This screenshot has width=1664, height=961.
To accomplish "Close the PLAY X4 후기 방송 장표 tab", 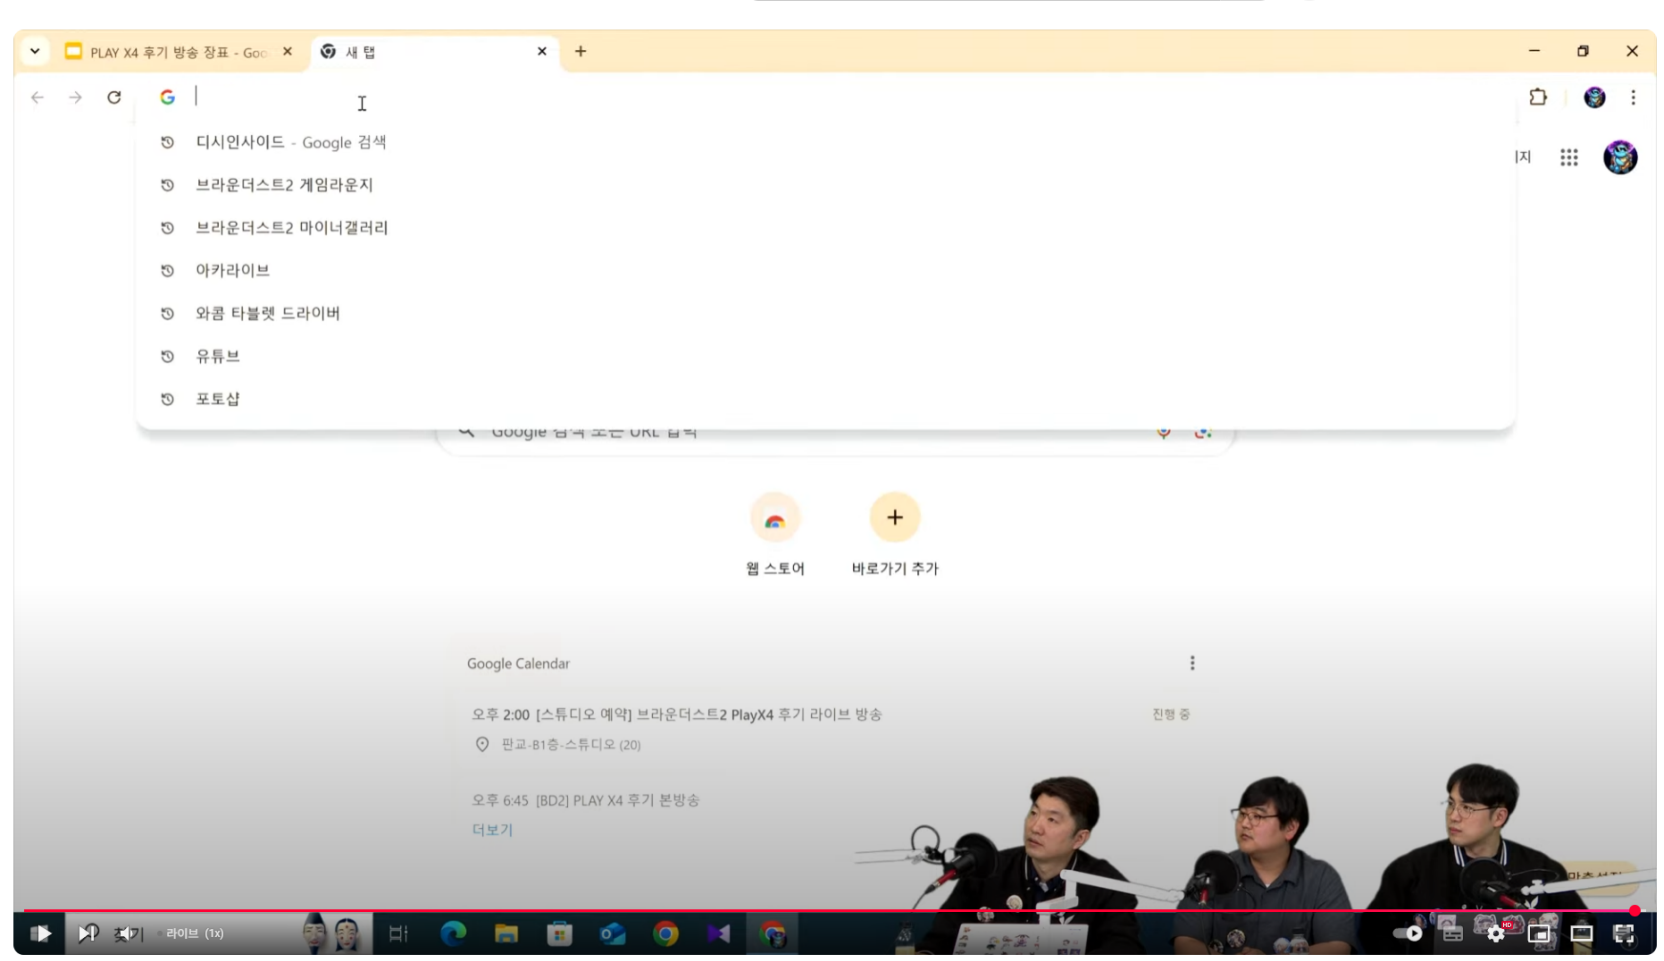I will [x=287, y=51].
